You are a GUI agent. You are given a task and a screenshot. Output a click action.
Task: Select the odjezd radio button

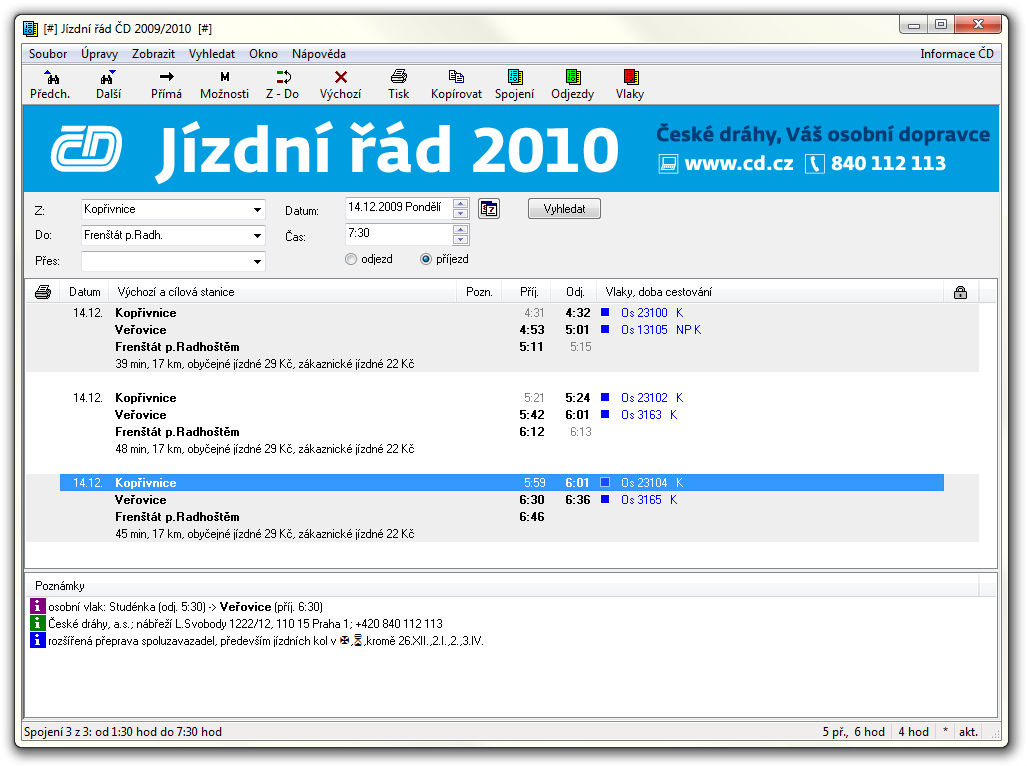351,259
